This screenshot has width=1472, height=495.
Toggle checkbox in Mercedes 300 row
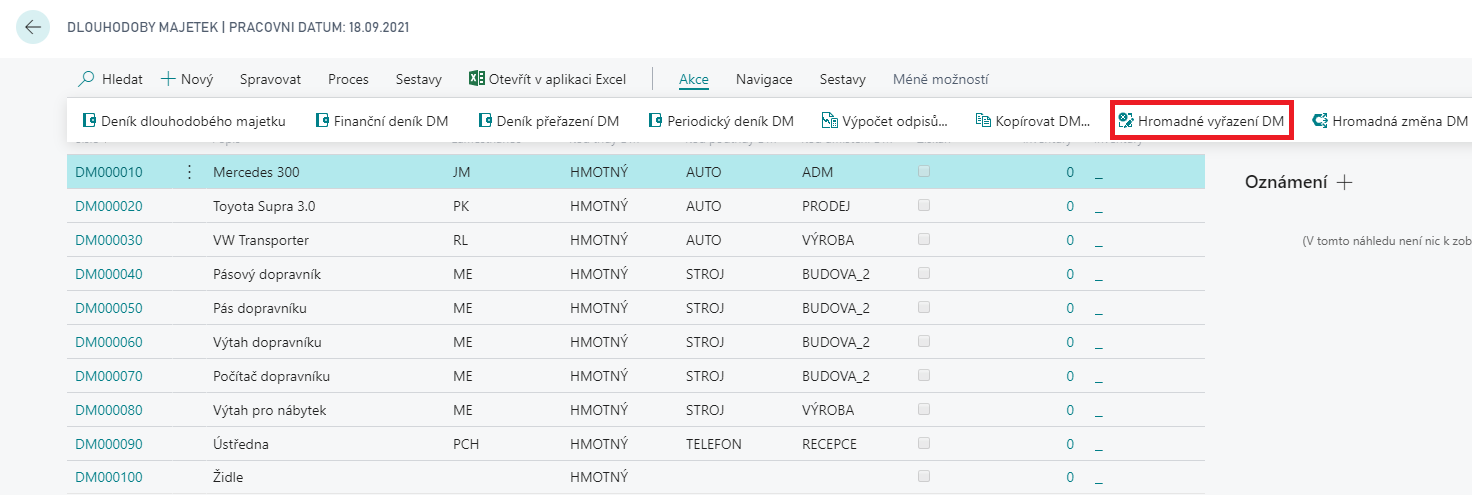(924, 172)
